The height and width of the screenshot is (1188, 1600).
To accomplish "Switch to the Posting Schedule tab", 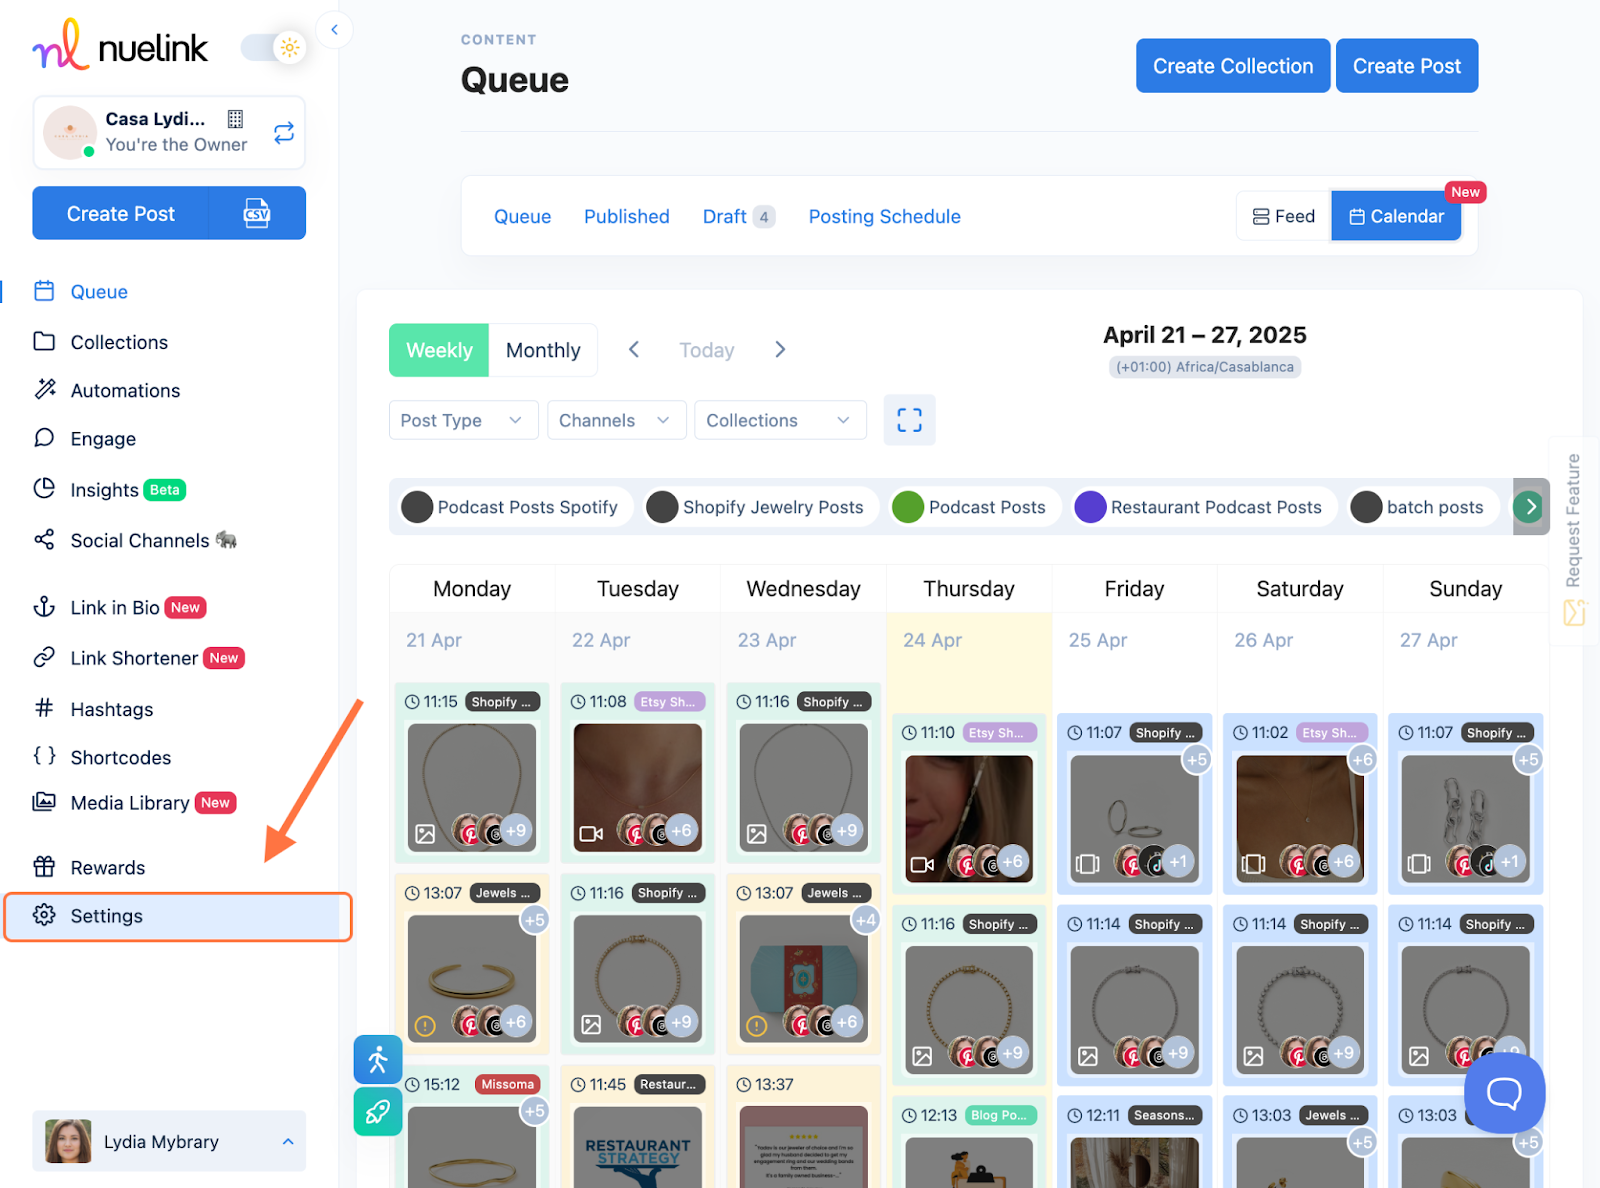I will coord(885,216).
